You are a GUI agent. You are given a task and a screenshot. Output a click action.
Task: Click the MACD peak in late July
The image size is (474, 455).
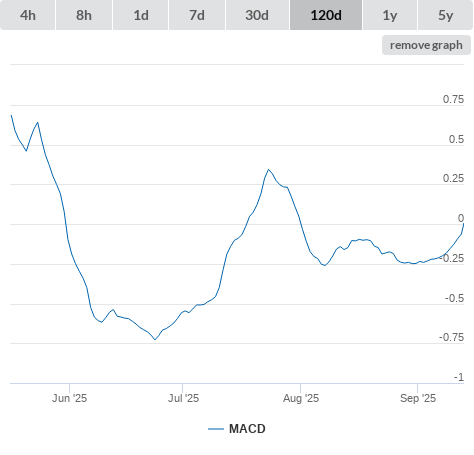[268, 170]
